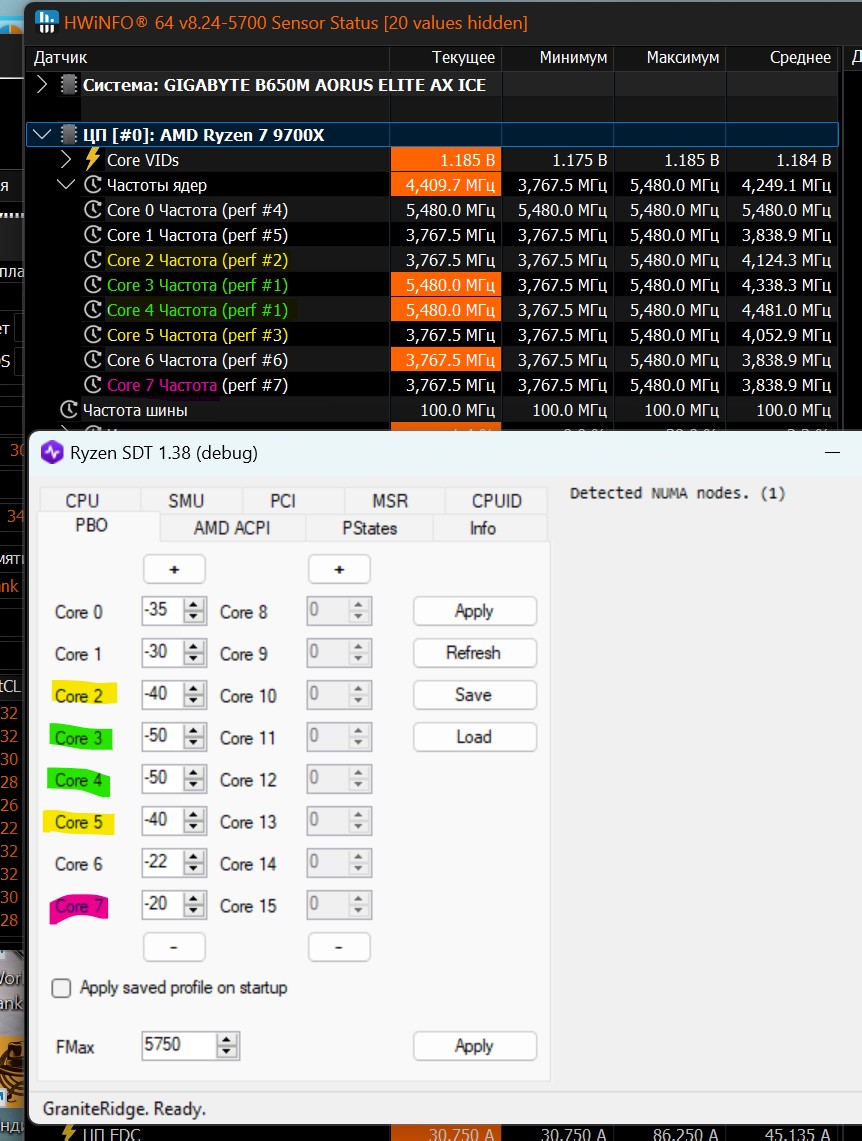Open the Info tab
The width and height of the screenshot is (862, 1141).
coord(483,528)
